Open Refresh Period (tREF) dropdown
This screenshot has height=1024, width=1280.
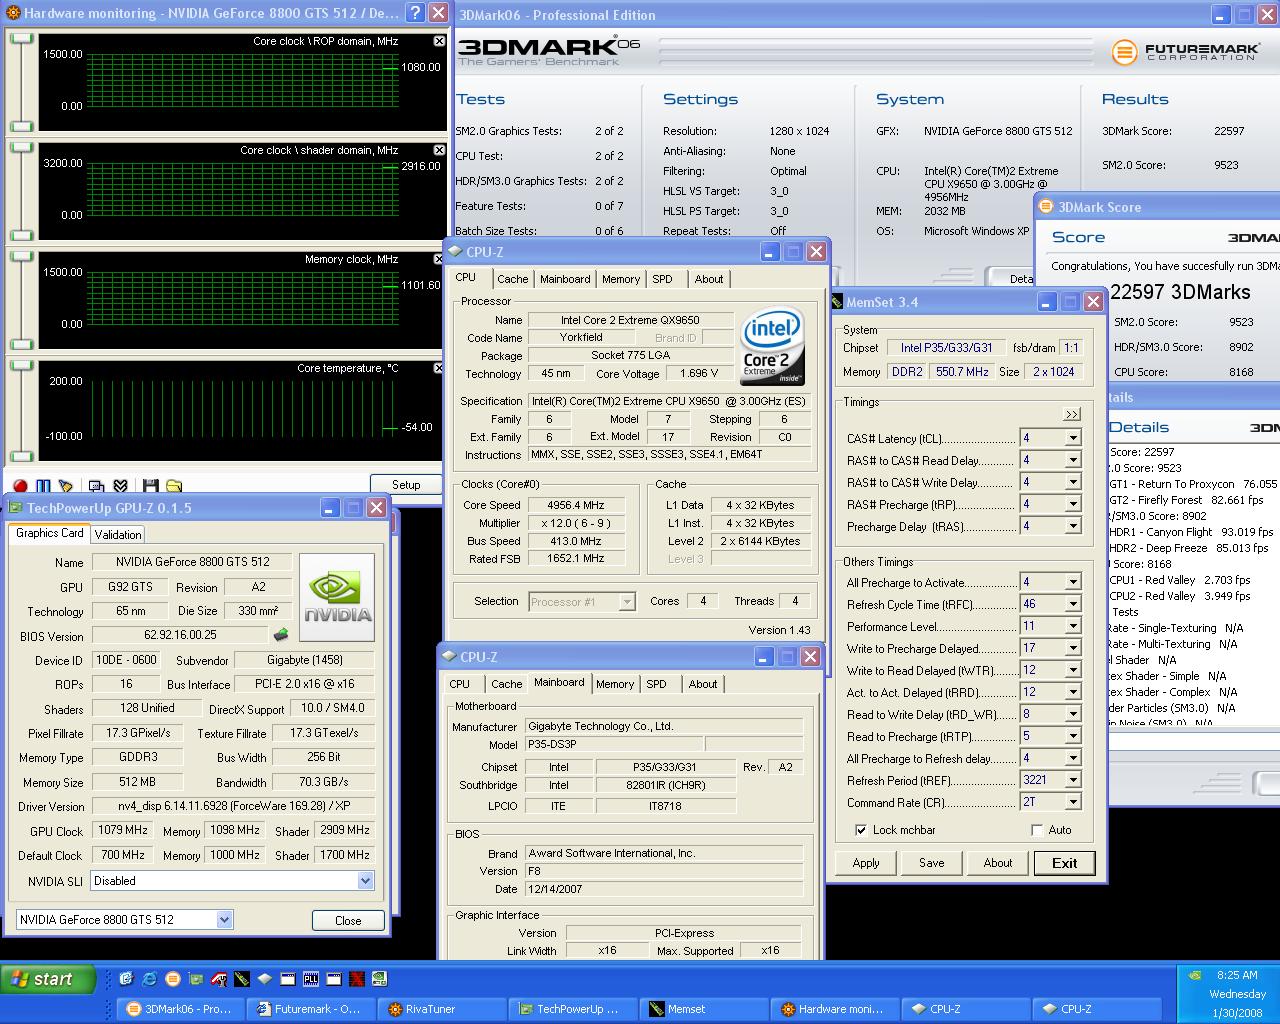(1073, 780)
